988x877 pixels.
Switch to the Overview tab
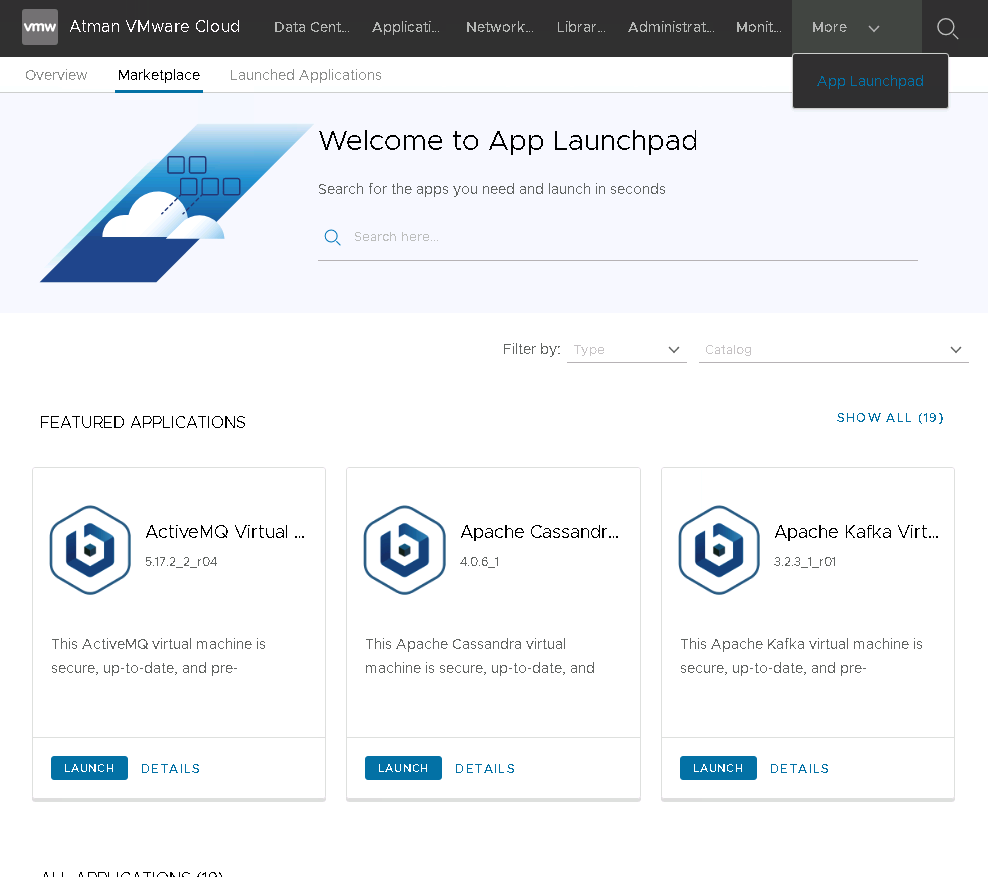coord(56,75)
